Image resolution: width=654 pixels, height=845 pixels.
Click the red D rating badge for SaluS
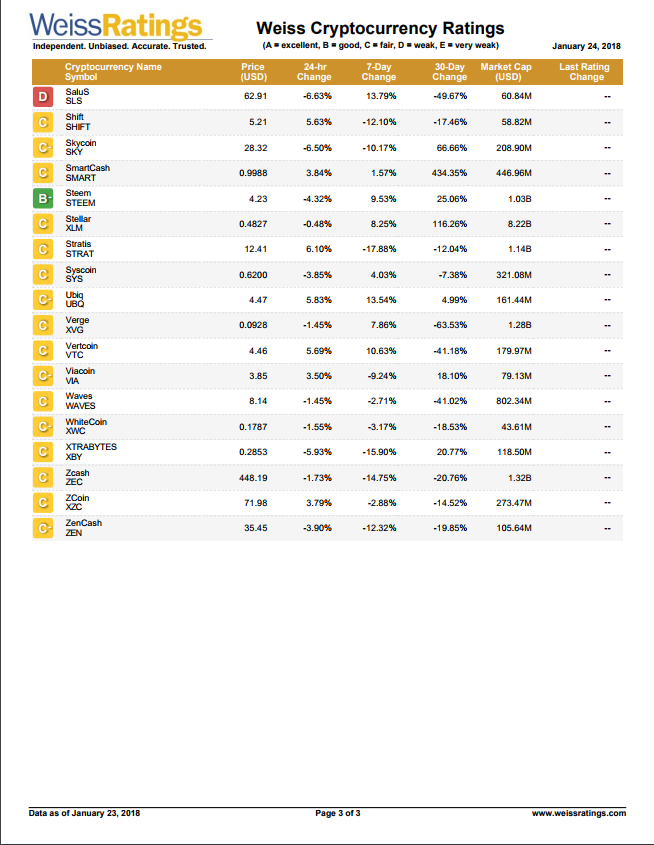pyautogui.click(x=43, y=97)
